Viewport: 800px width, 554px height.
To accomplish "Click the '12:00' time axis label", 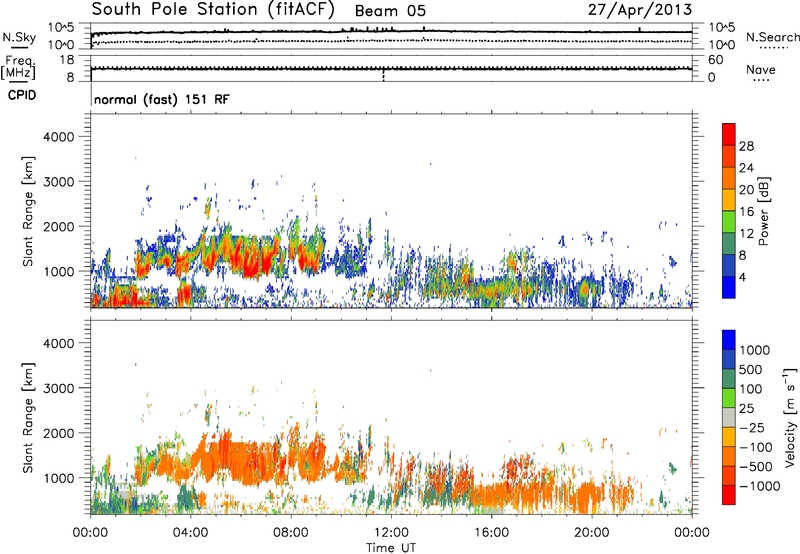I will coord(391,533).
